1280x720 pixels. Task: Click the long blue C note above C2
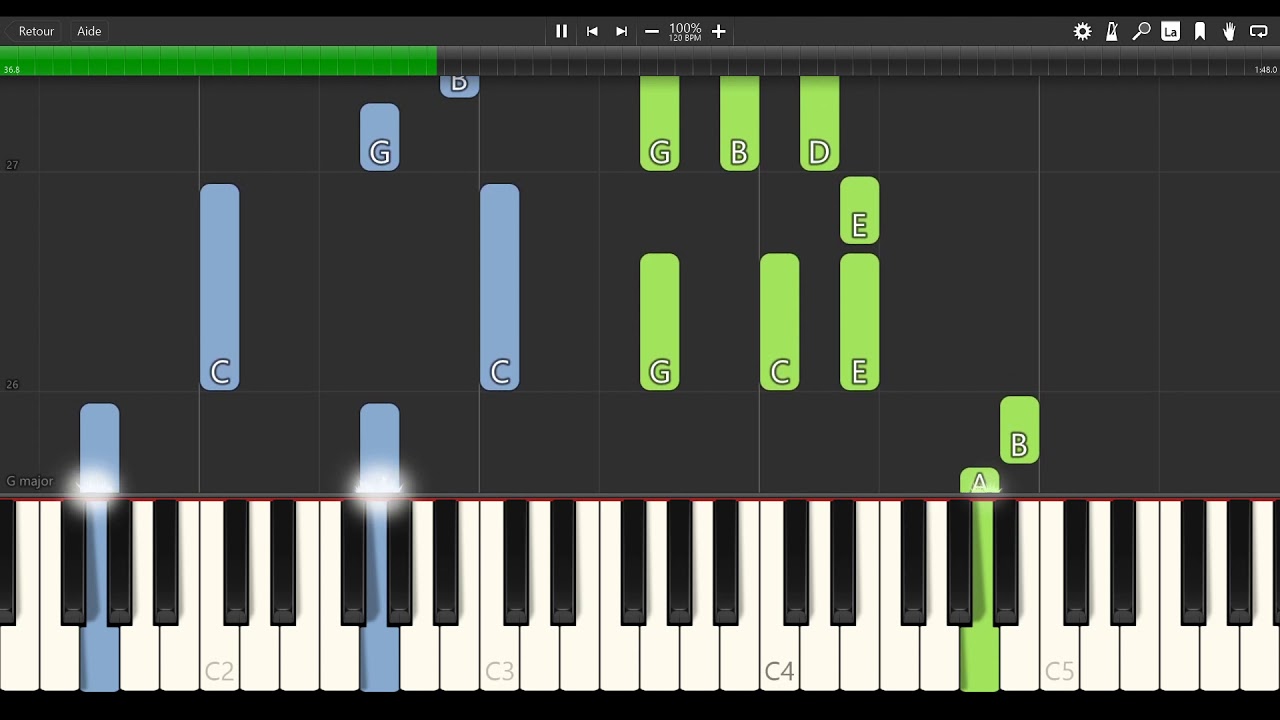pyautogui.click(x=219, y=287)
